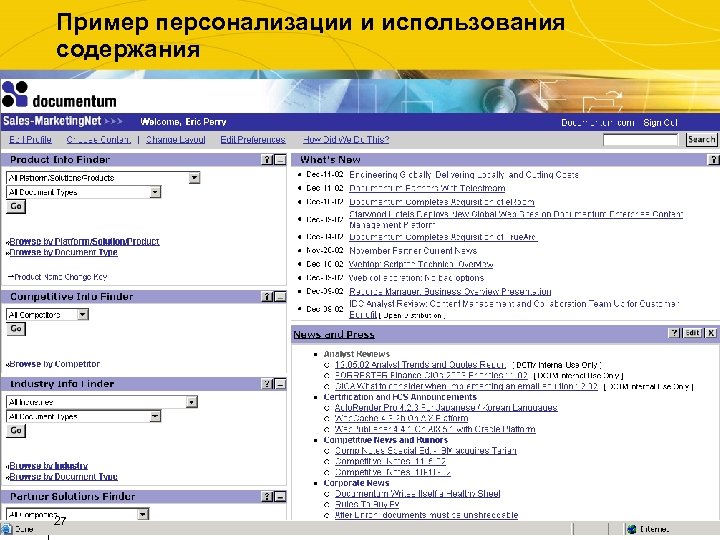Click the Internet zone icon in status bar

(632, 529)
